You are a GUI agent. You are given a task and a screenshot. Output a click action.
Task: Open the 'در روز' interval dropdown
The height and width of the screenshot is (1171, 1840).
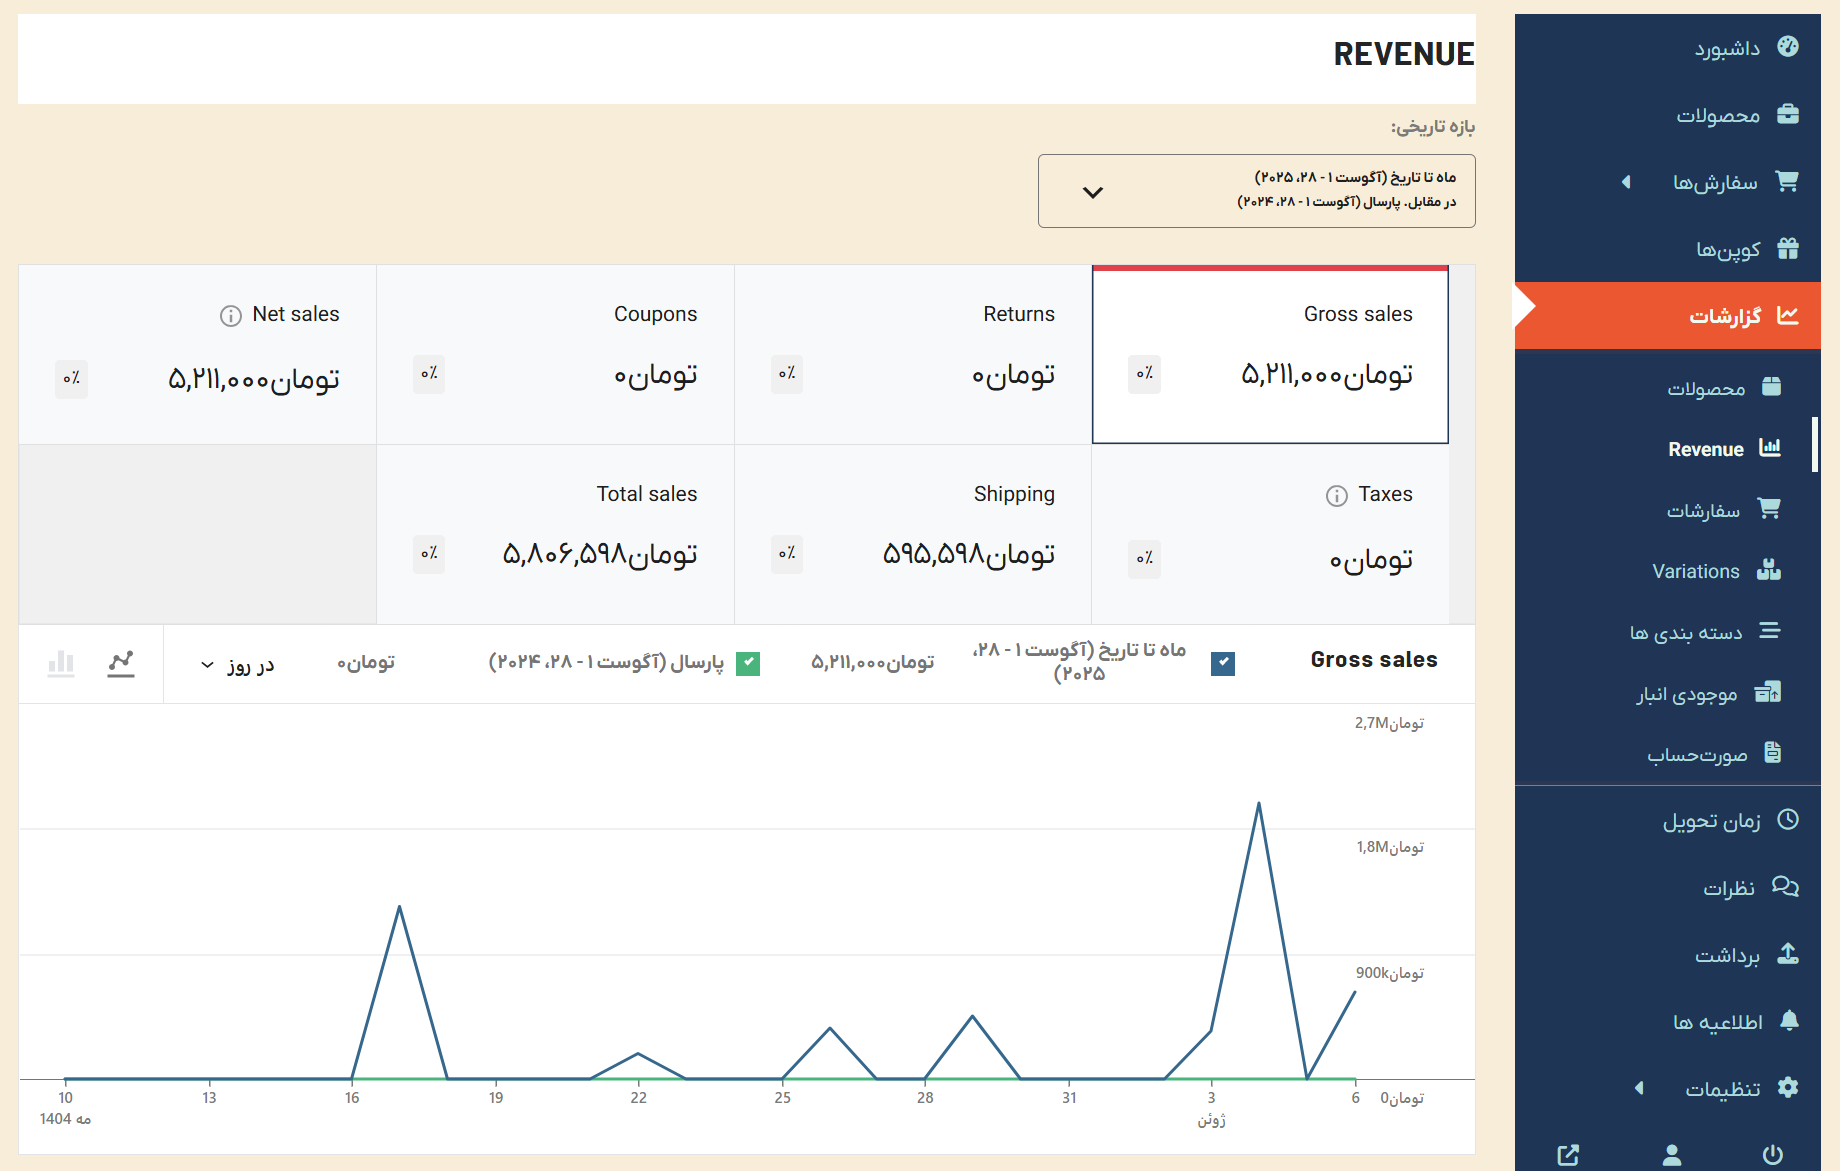[x=237, y=665]
